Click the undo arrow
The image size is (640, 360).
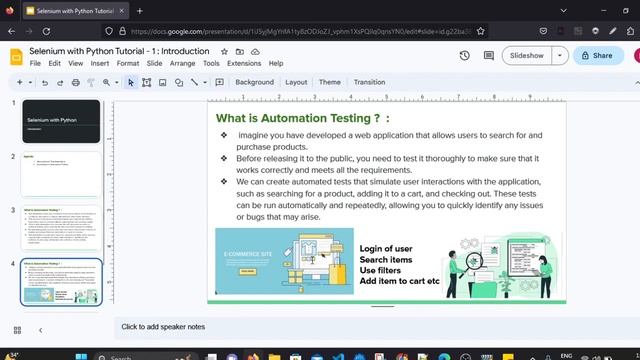[45, 82]
